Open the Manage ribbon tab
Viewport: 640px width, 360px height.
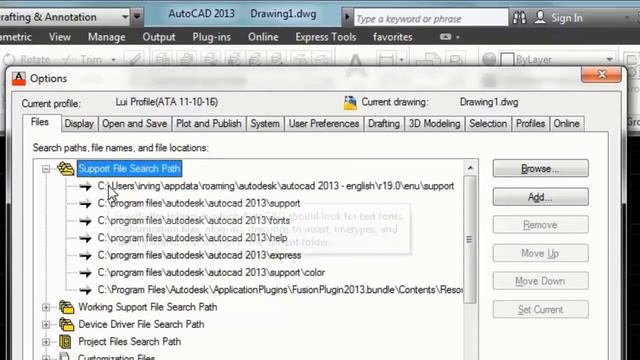[x=107, y=37]
